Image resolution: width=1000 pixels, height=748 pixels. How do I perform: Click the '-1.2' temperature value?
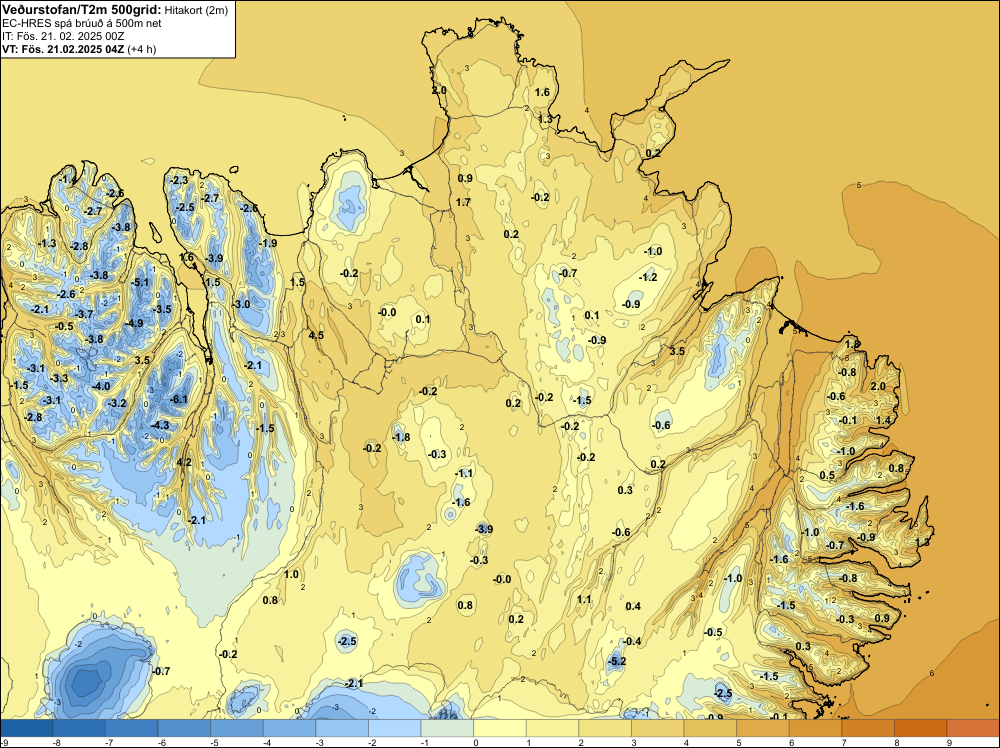[648, 277]
